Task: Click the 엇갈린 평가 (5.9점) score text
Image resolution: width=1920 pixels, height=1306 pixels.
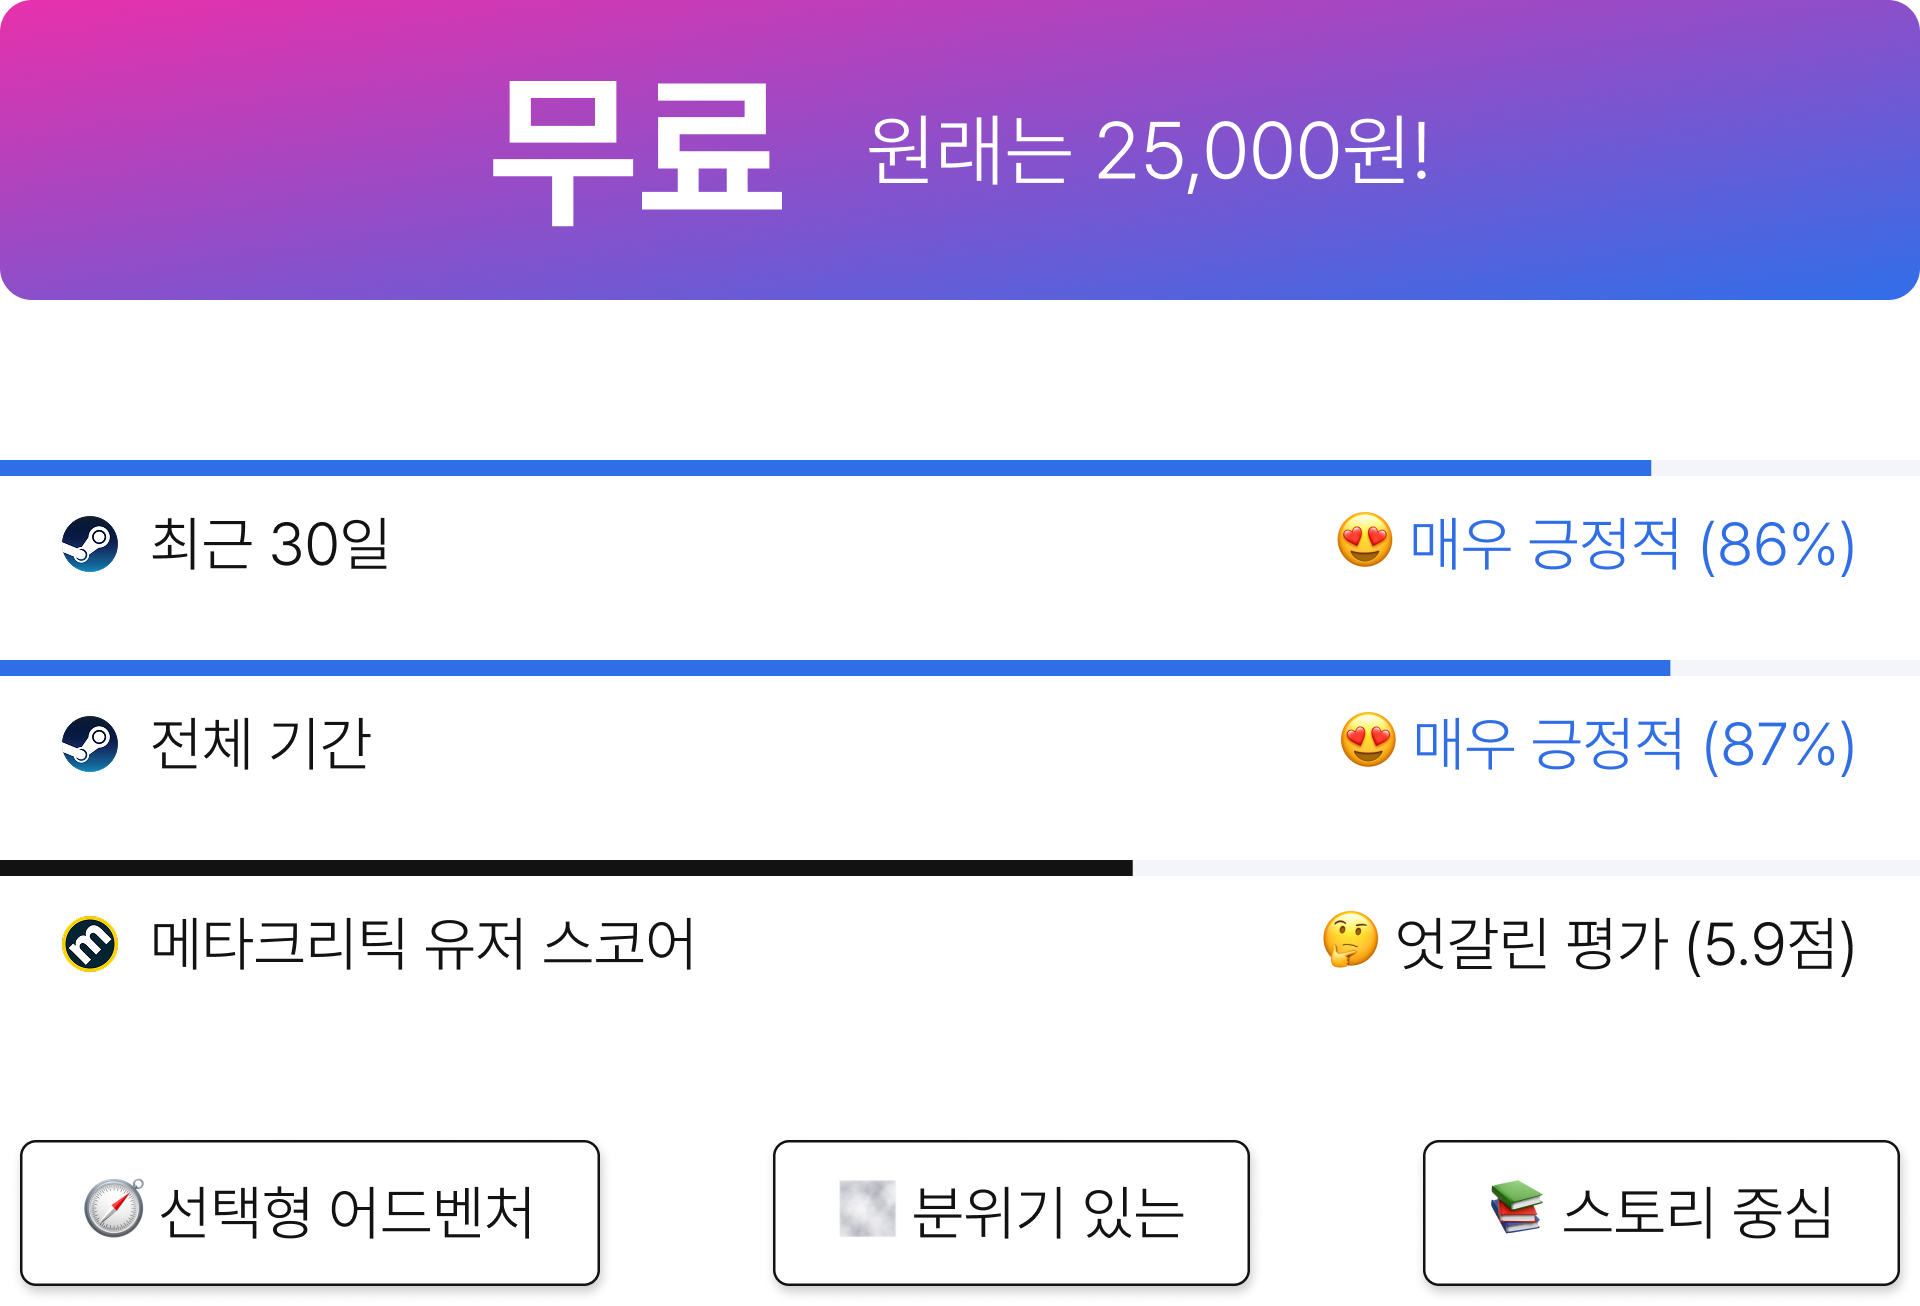Action: 1625,945
